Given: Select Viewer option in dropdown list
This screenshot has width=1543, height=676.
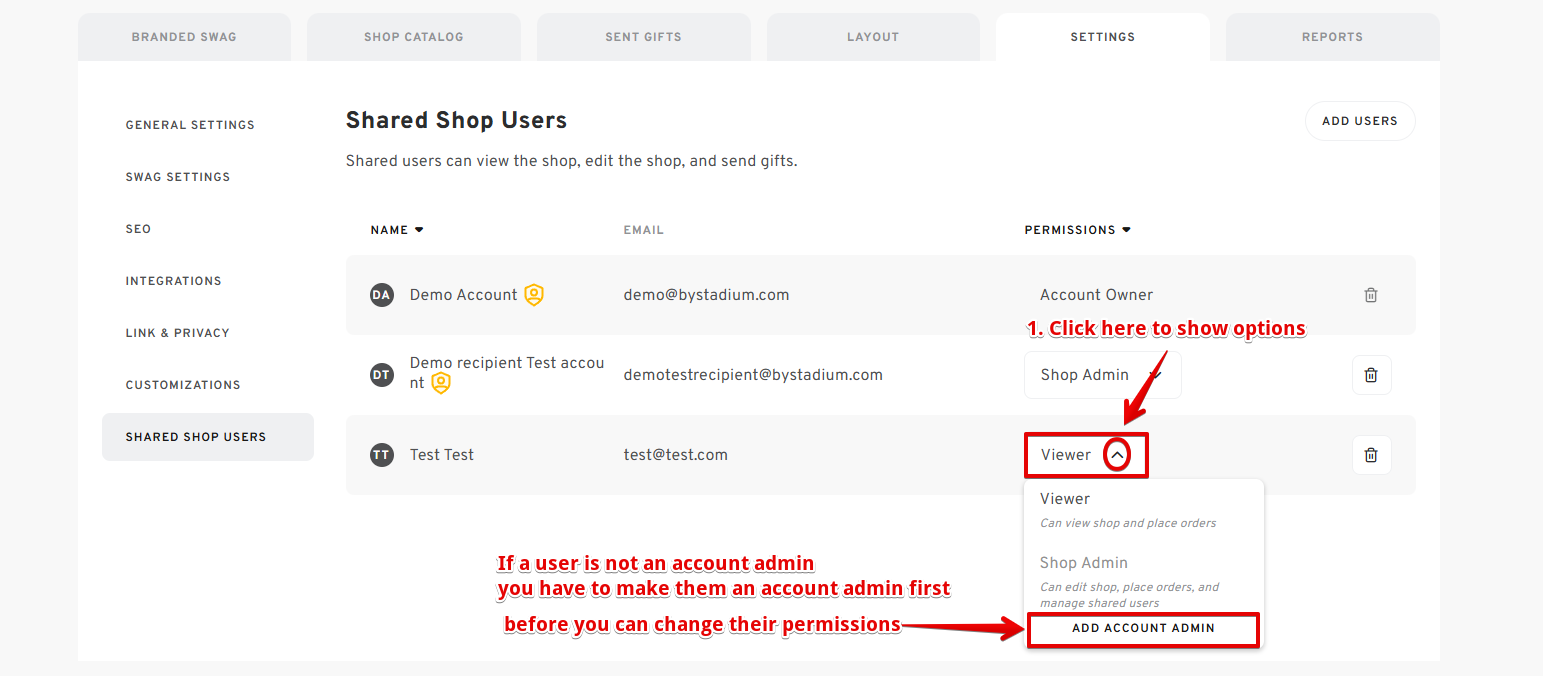Looking at the screenshot, I should point(1143,510).
